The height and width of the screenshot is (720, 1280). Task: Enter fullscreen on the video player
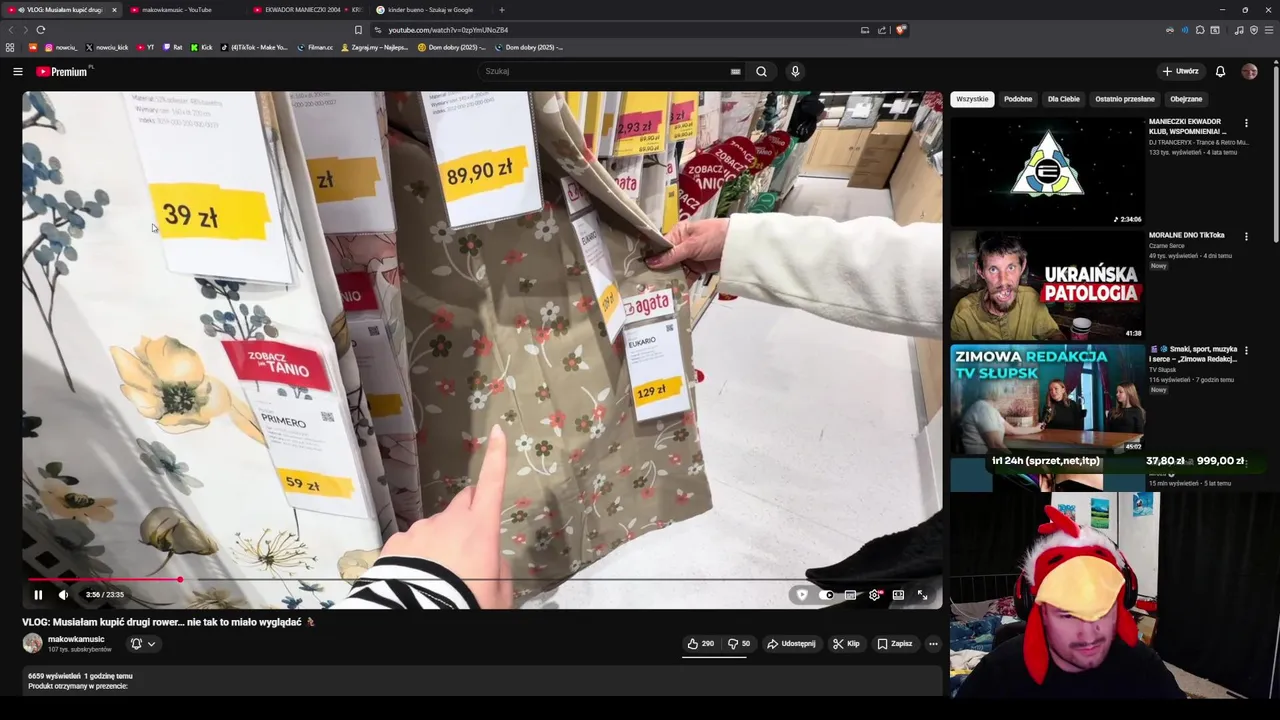point(922,595)
